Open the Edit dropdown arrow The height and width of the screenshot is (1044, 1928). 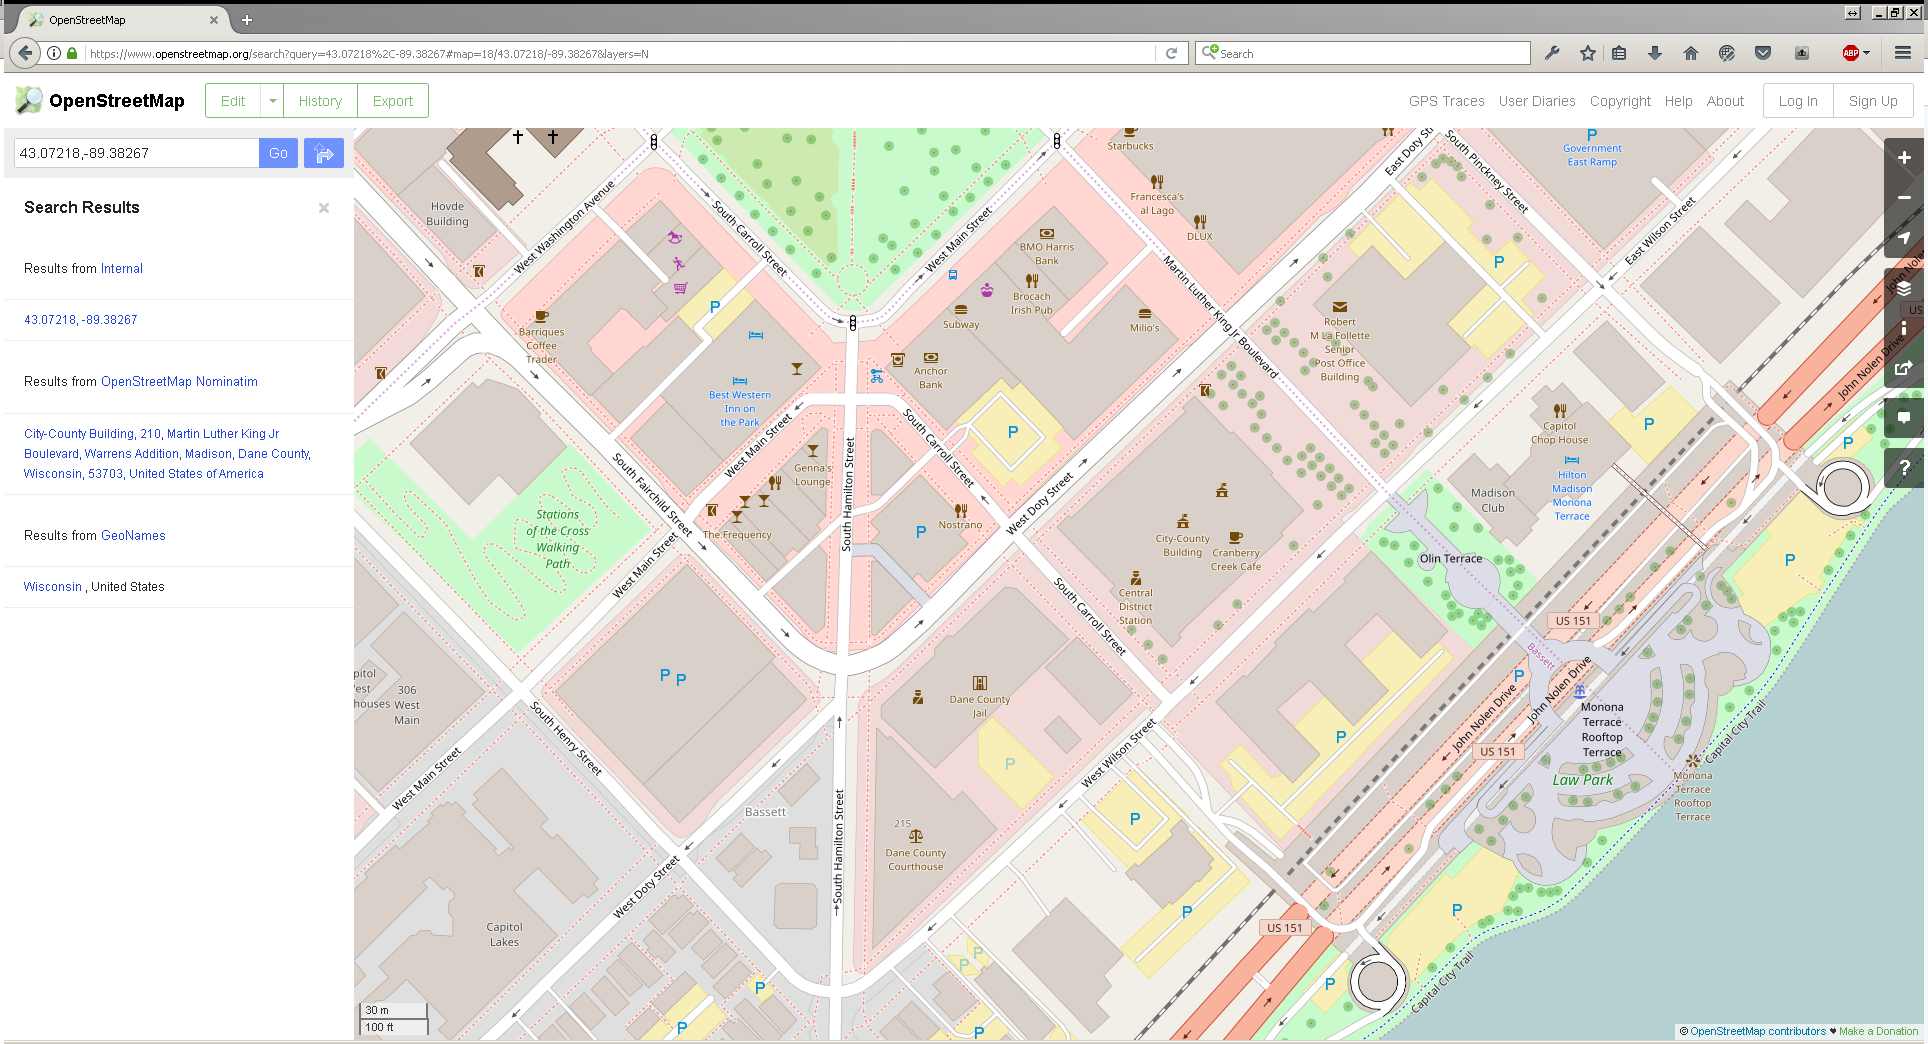(x=272, y=101)
